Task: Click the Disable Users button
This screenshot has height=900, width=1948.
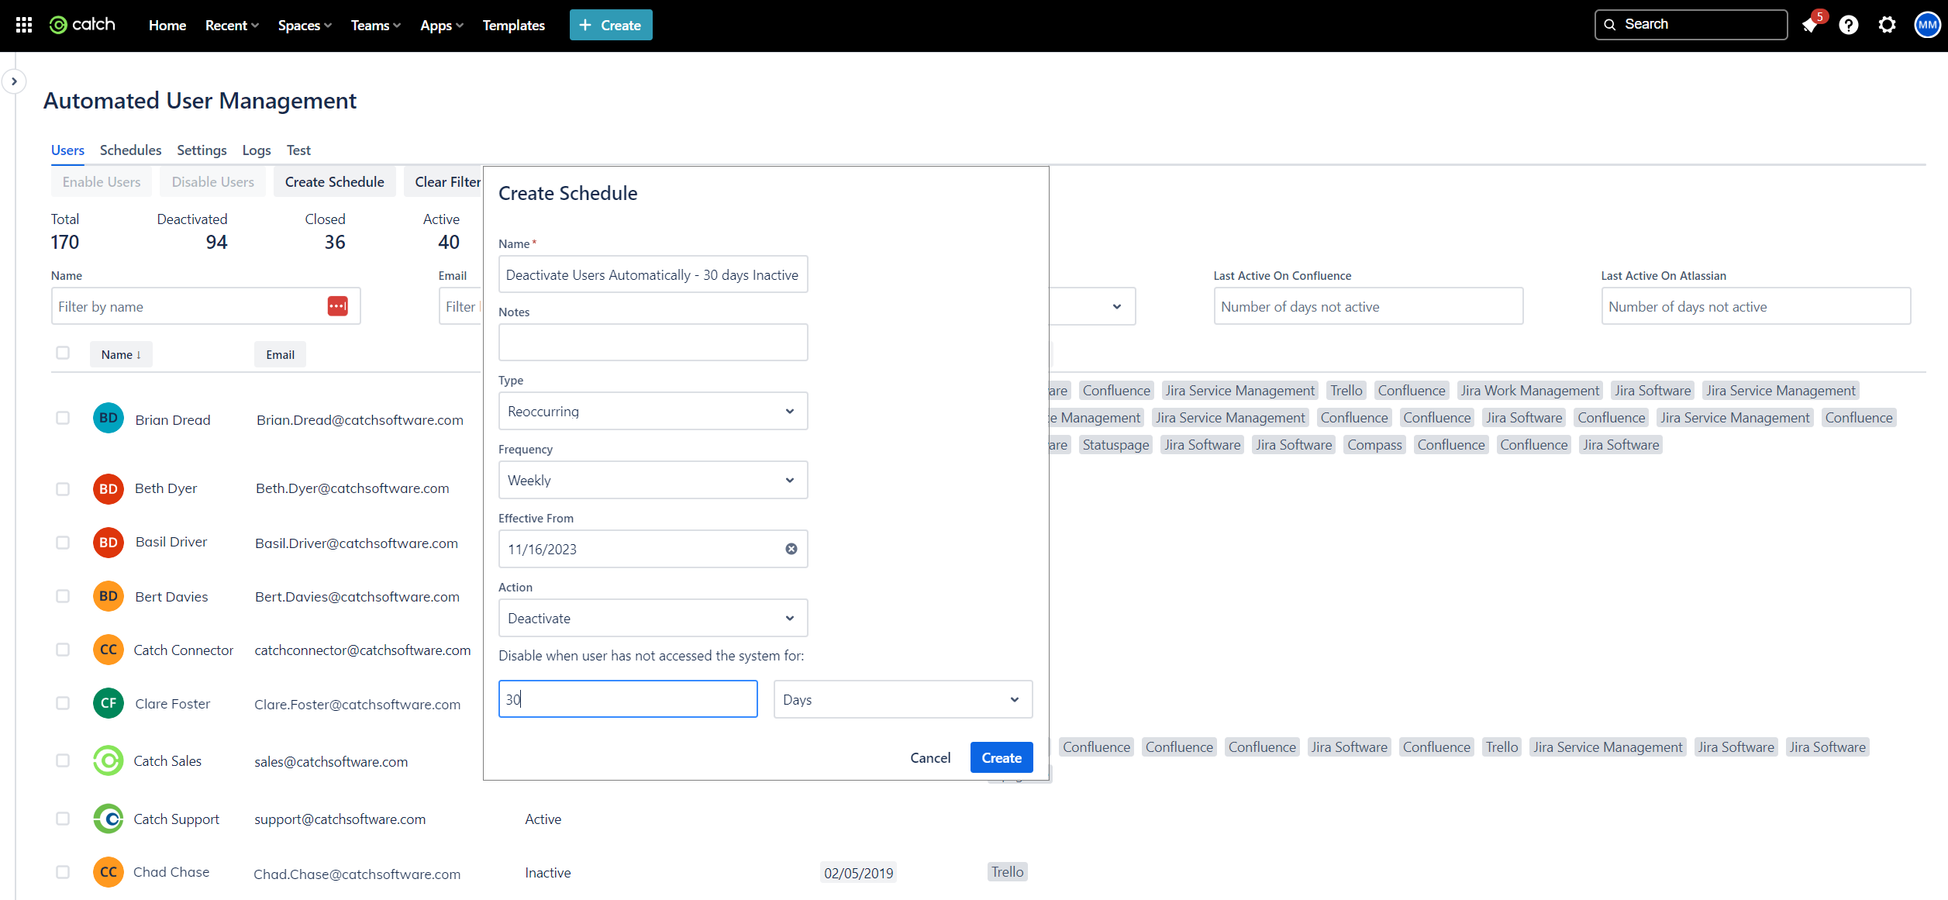Action: click(213, 182)
